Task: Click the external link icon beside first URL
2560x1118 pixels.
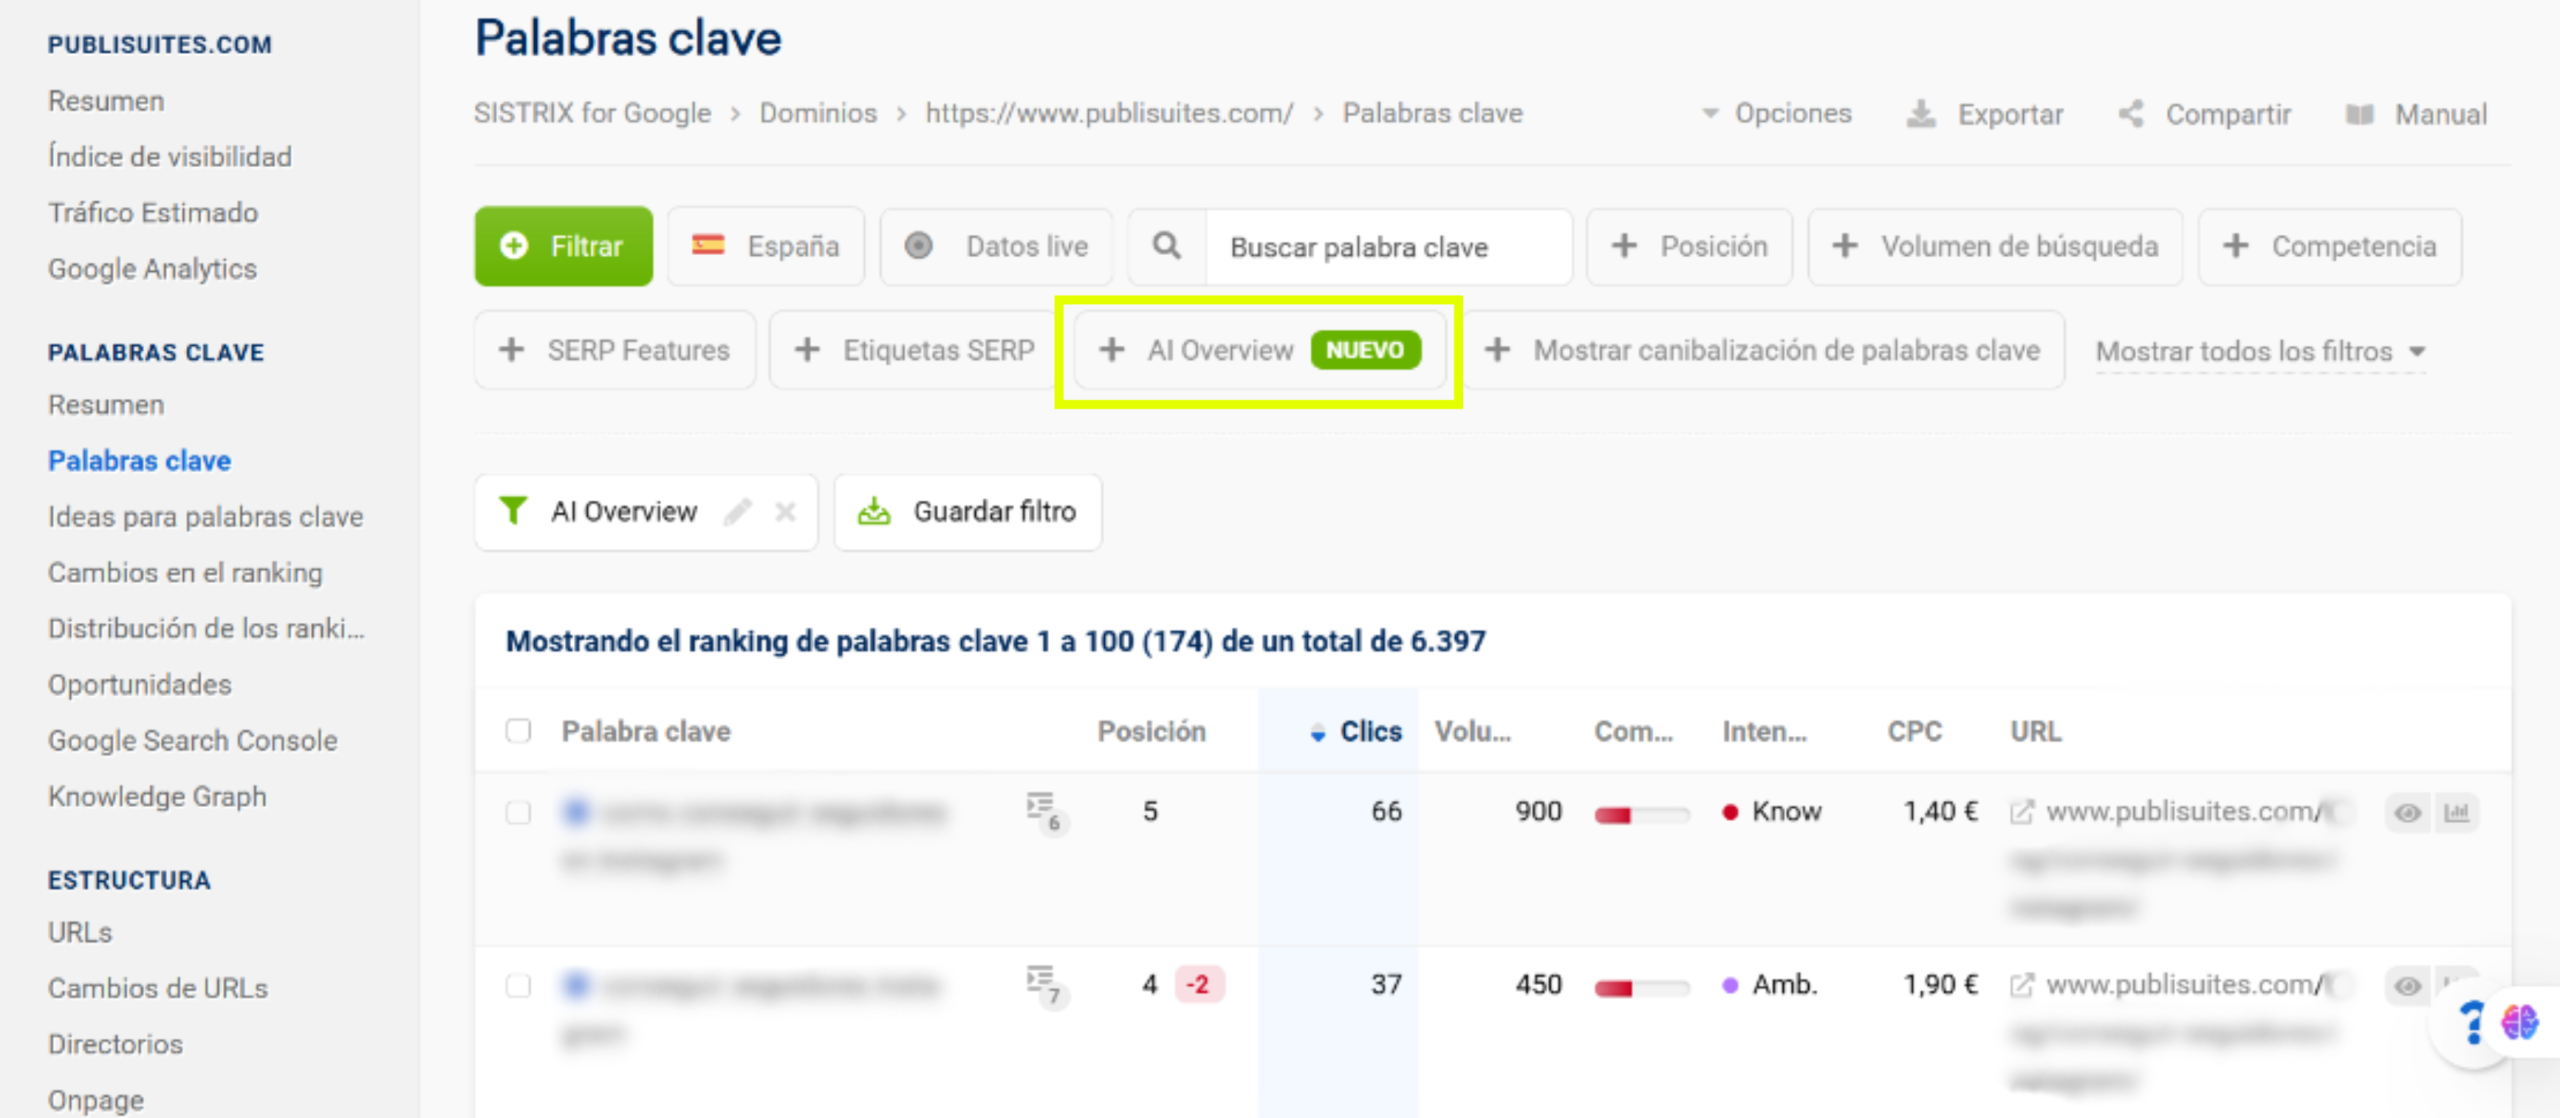Action: (2021, 812)
